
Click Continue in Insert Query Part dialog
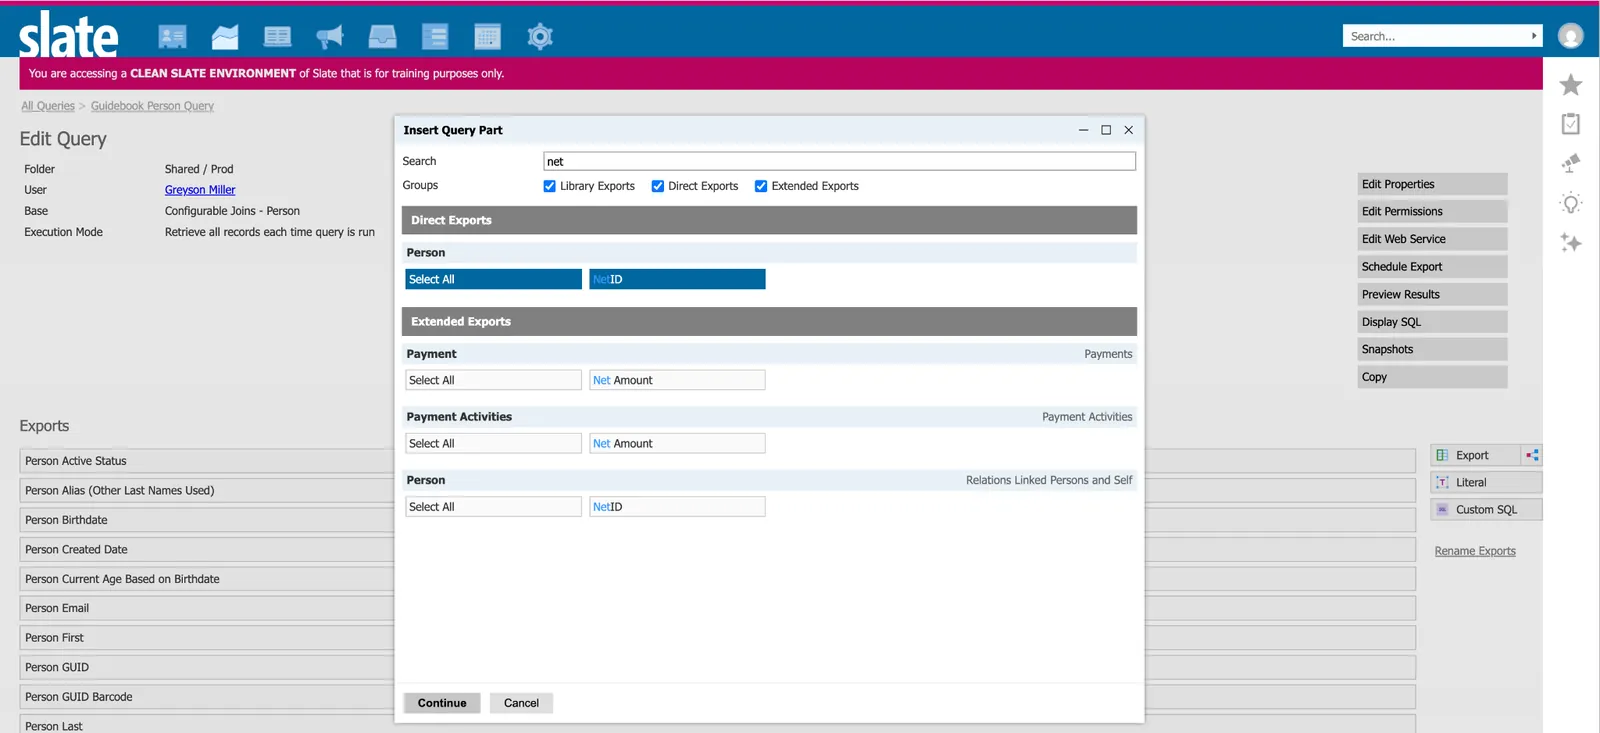[x=442, y=703]
